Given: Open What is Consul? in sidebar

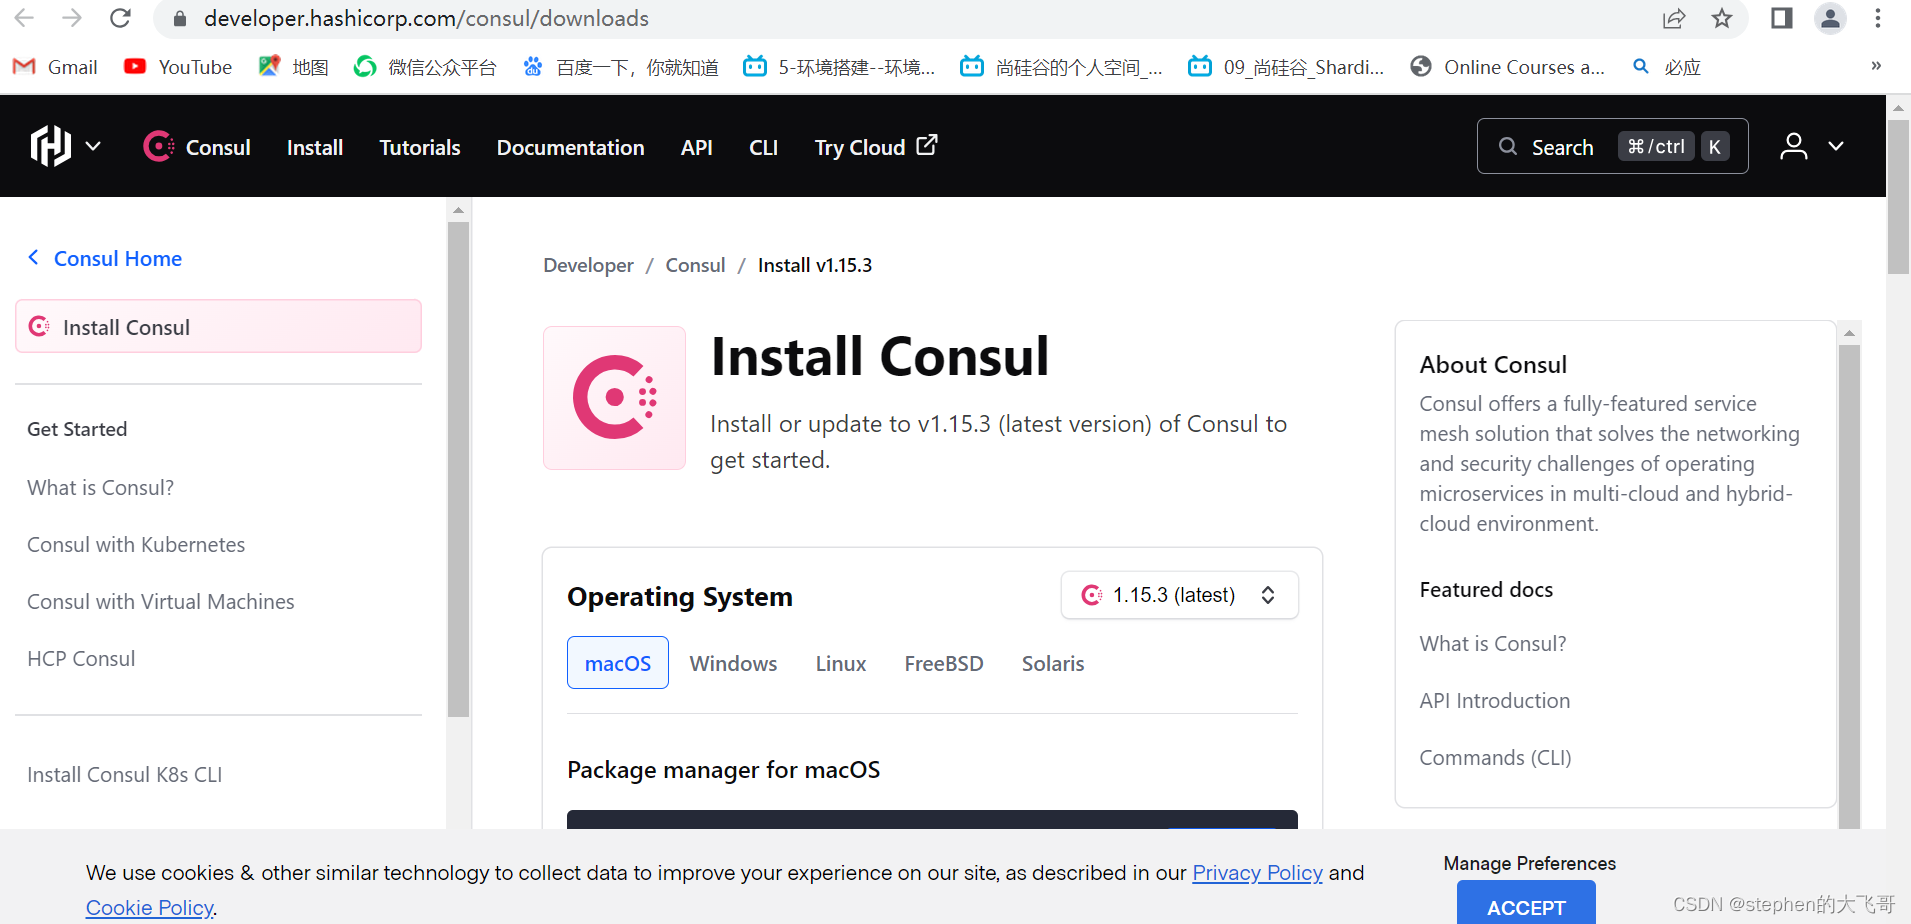Looking at the screenshot, I should (x=100, y=487).
